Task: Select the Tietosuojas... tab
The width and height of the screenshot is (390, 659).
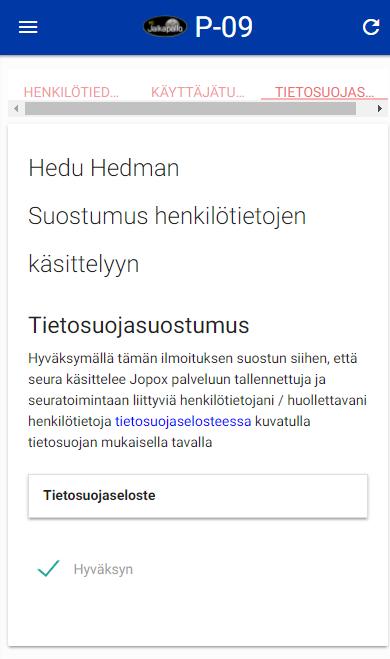Action: tap(324, 92)
